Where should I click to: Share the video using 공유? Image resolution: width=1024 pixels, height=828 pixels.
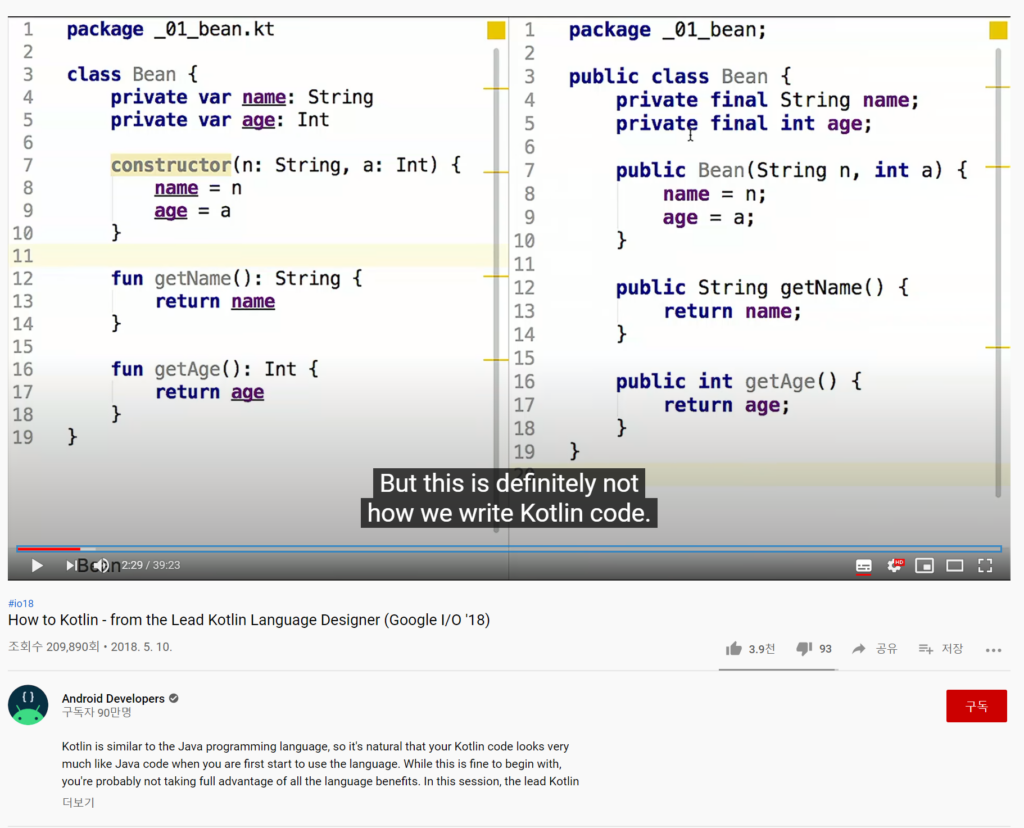[x=875, y=649]
